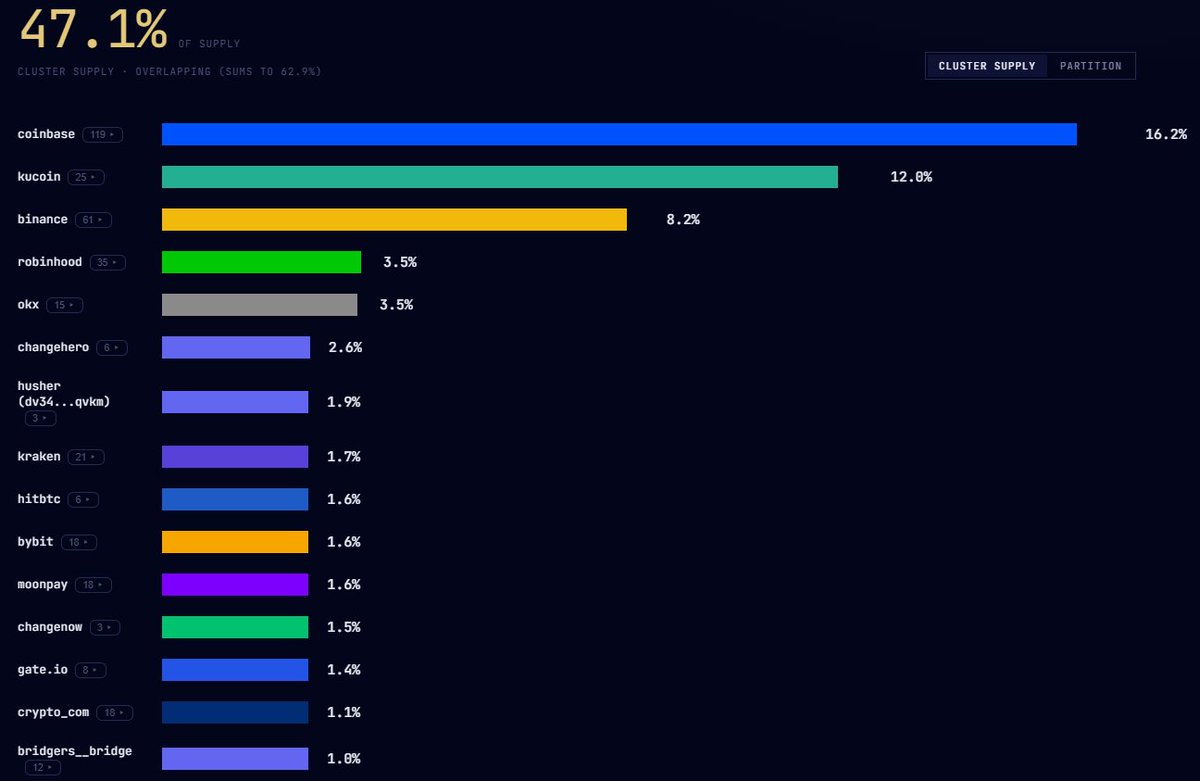
Task: Select the Cluster Supply tab
Action: [988, 66]
